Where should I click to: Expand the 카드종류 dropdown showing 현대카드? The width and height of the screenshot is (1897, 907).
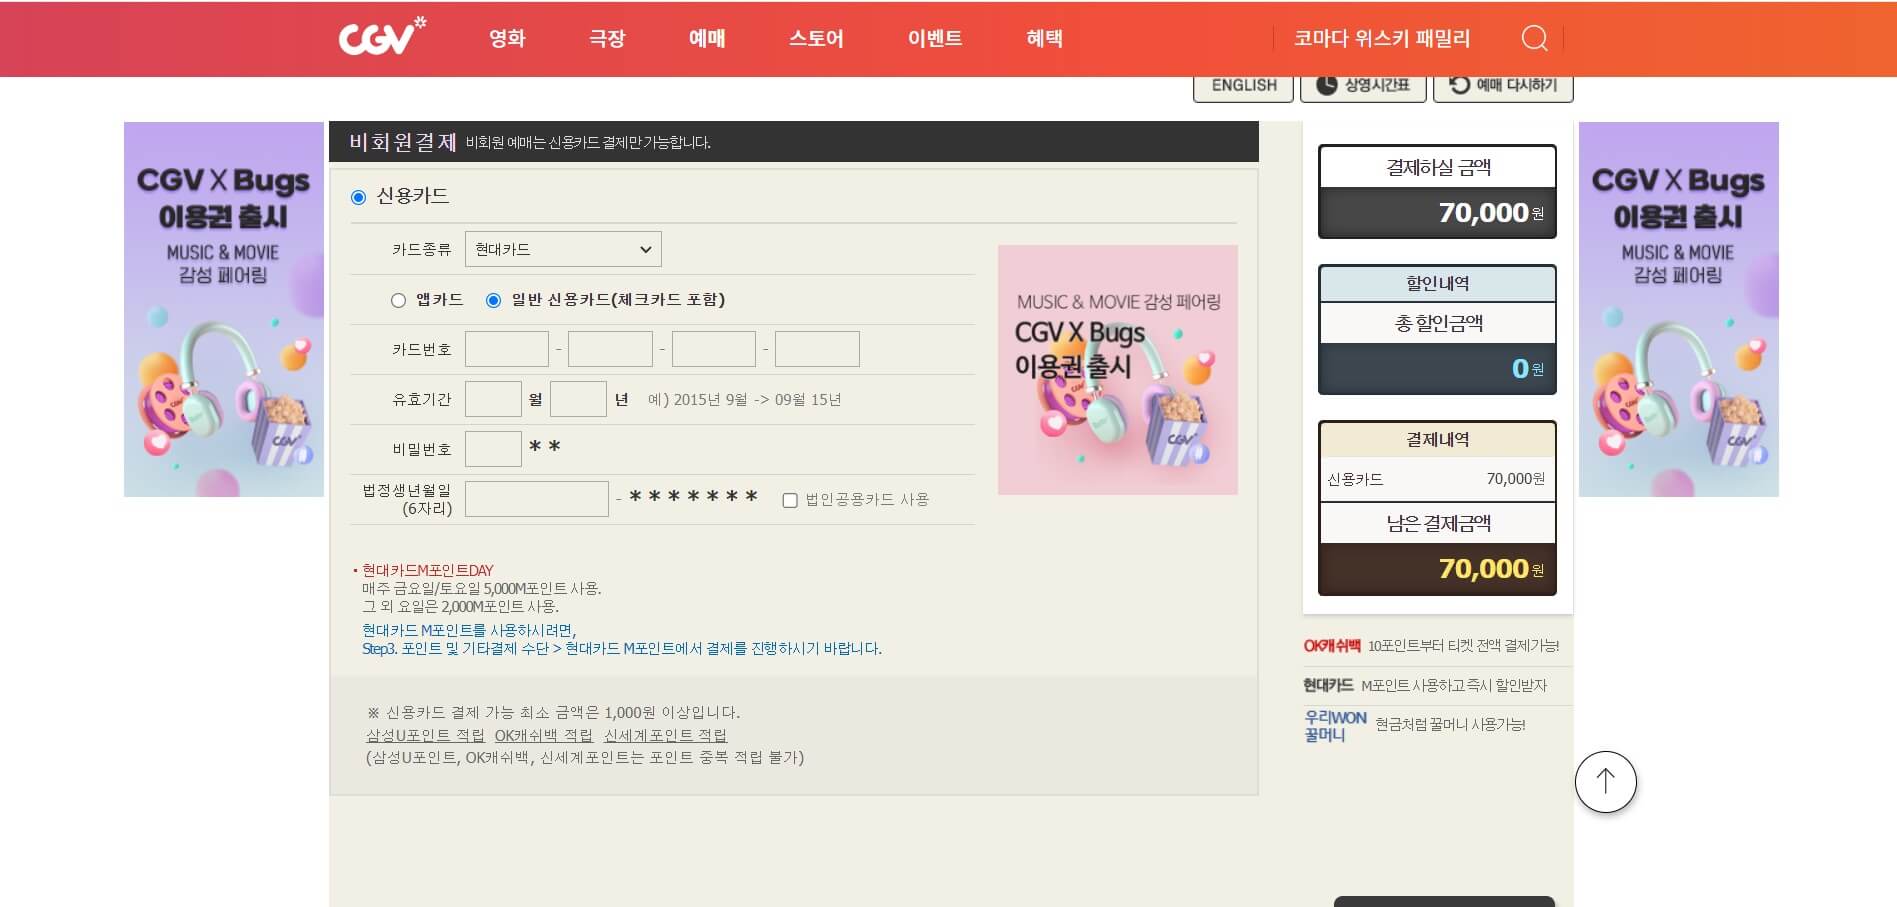(563, 249)
